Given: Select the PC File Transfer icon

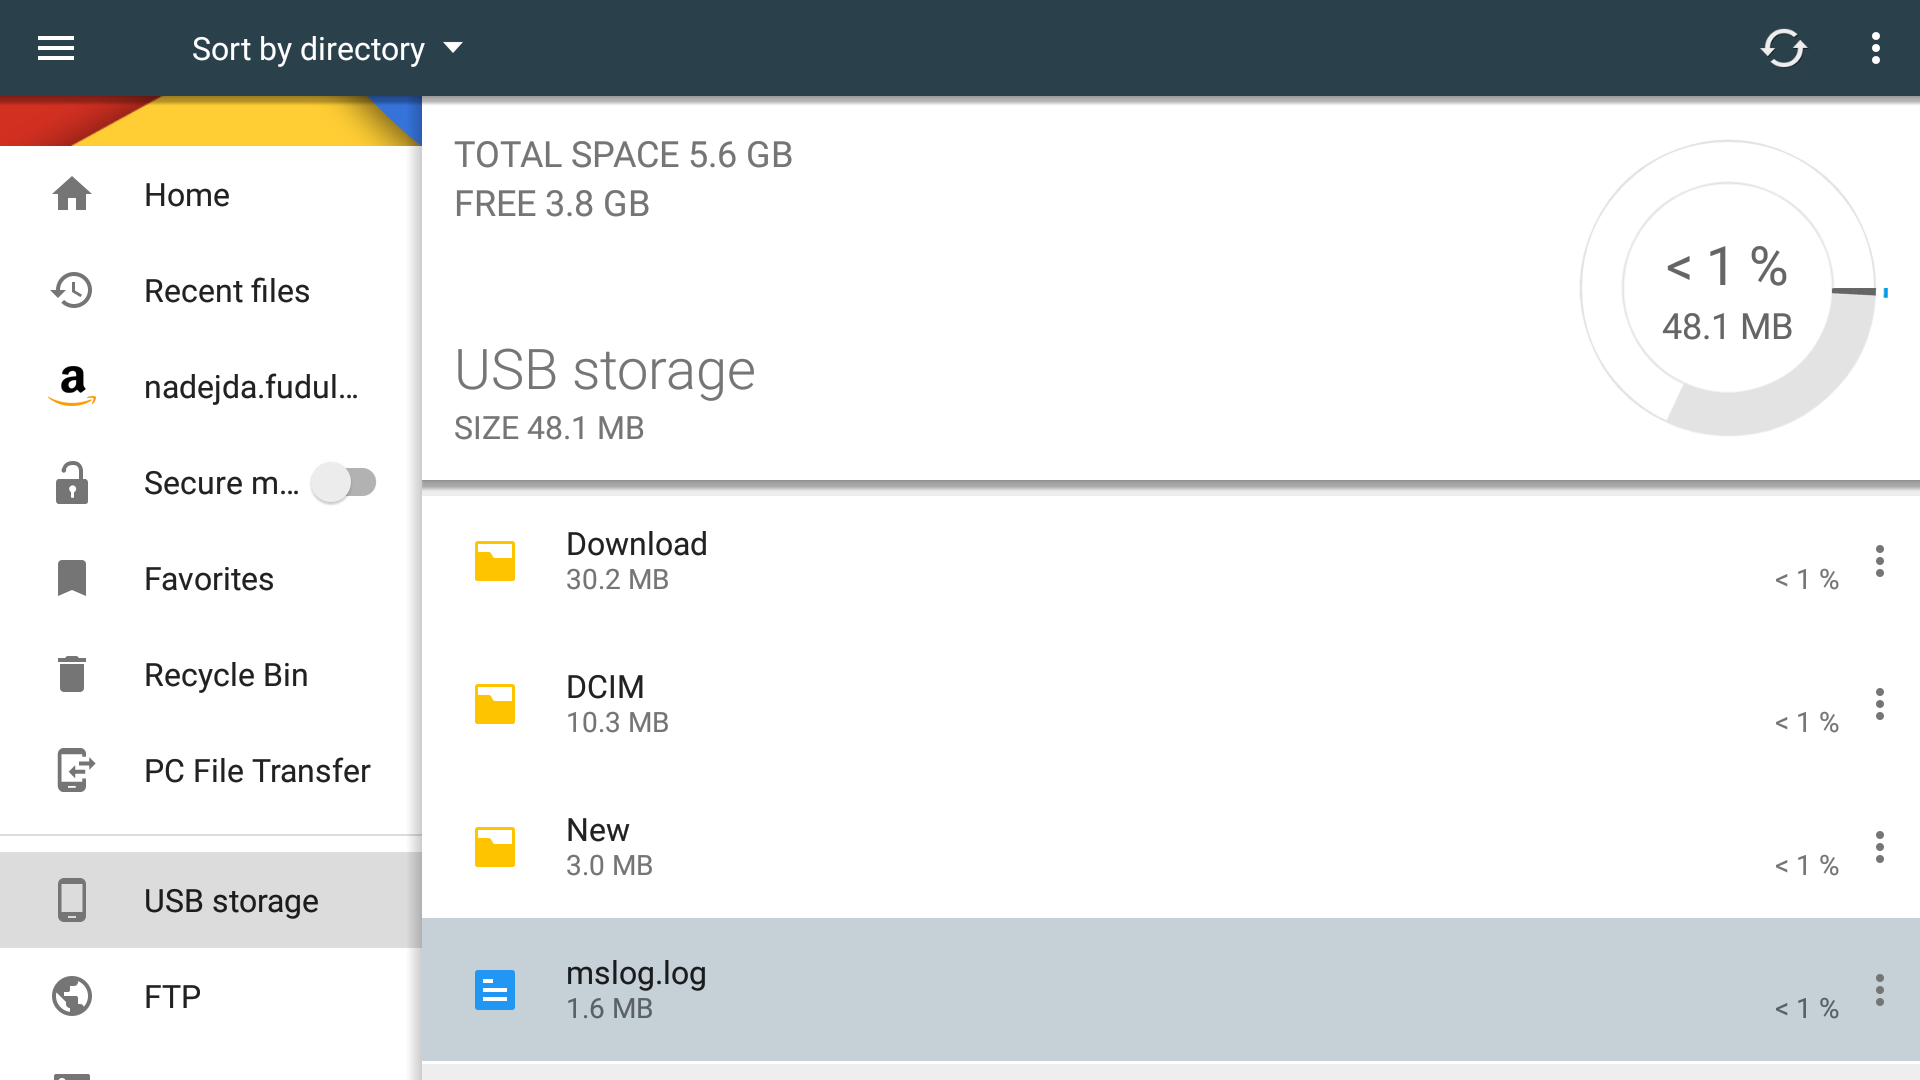Looking at the screenshot, I should pyautogui.click(x=72, y=771).
